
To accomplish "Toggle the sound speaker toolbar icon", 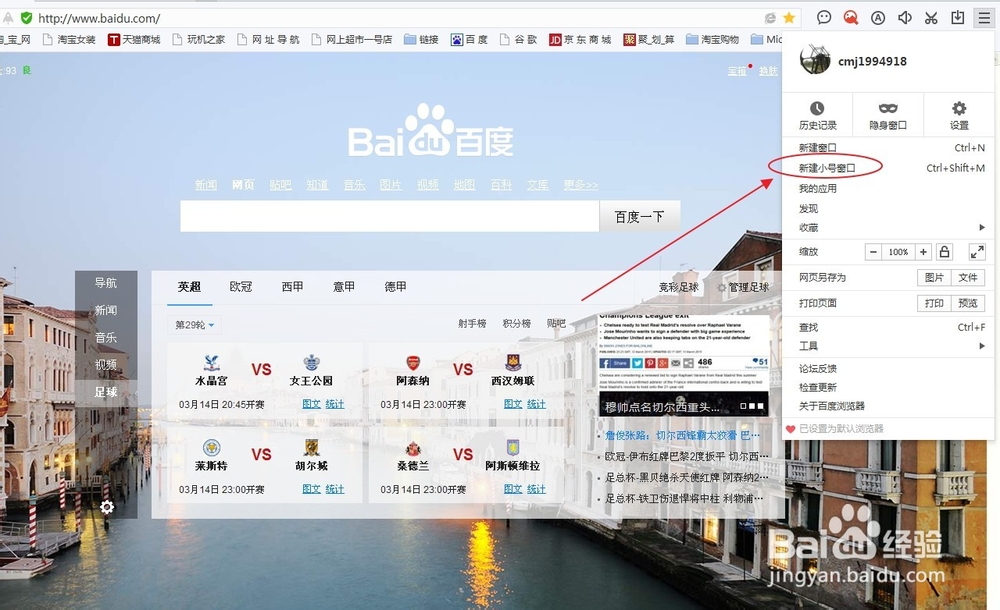I will (904, 18).
